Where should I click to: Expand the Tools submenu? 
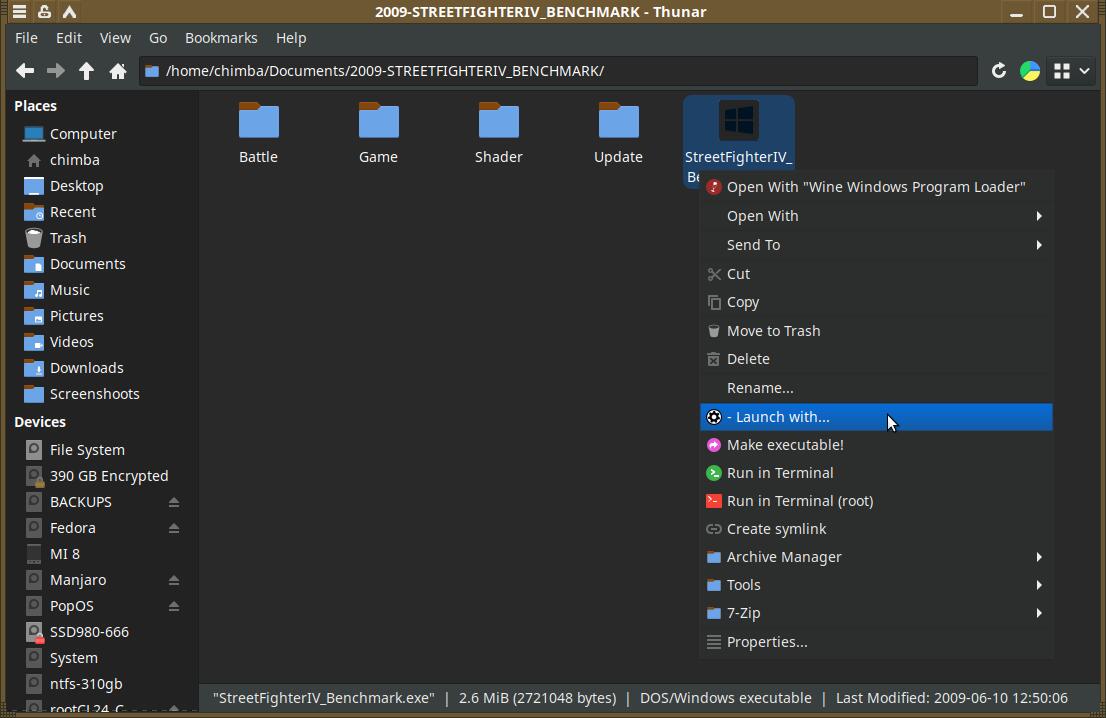[x=876, y=585]
